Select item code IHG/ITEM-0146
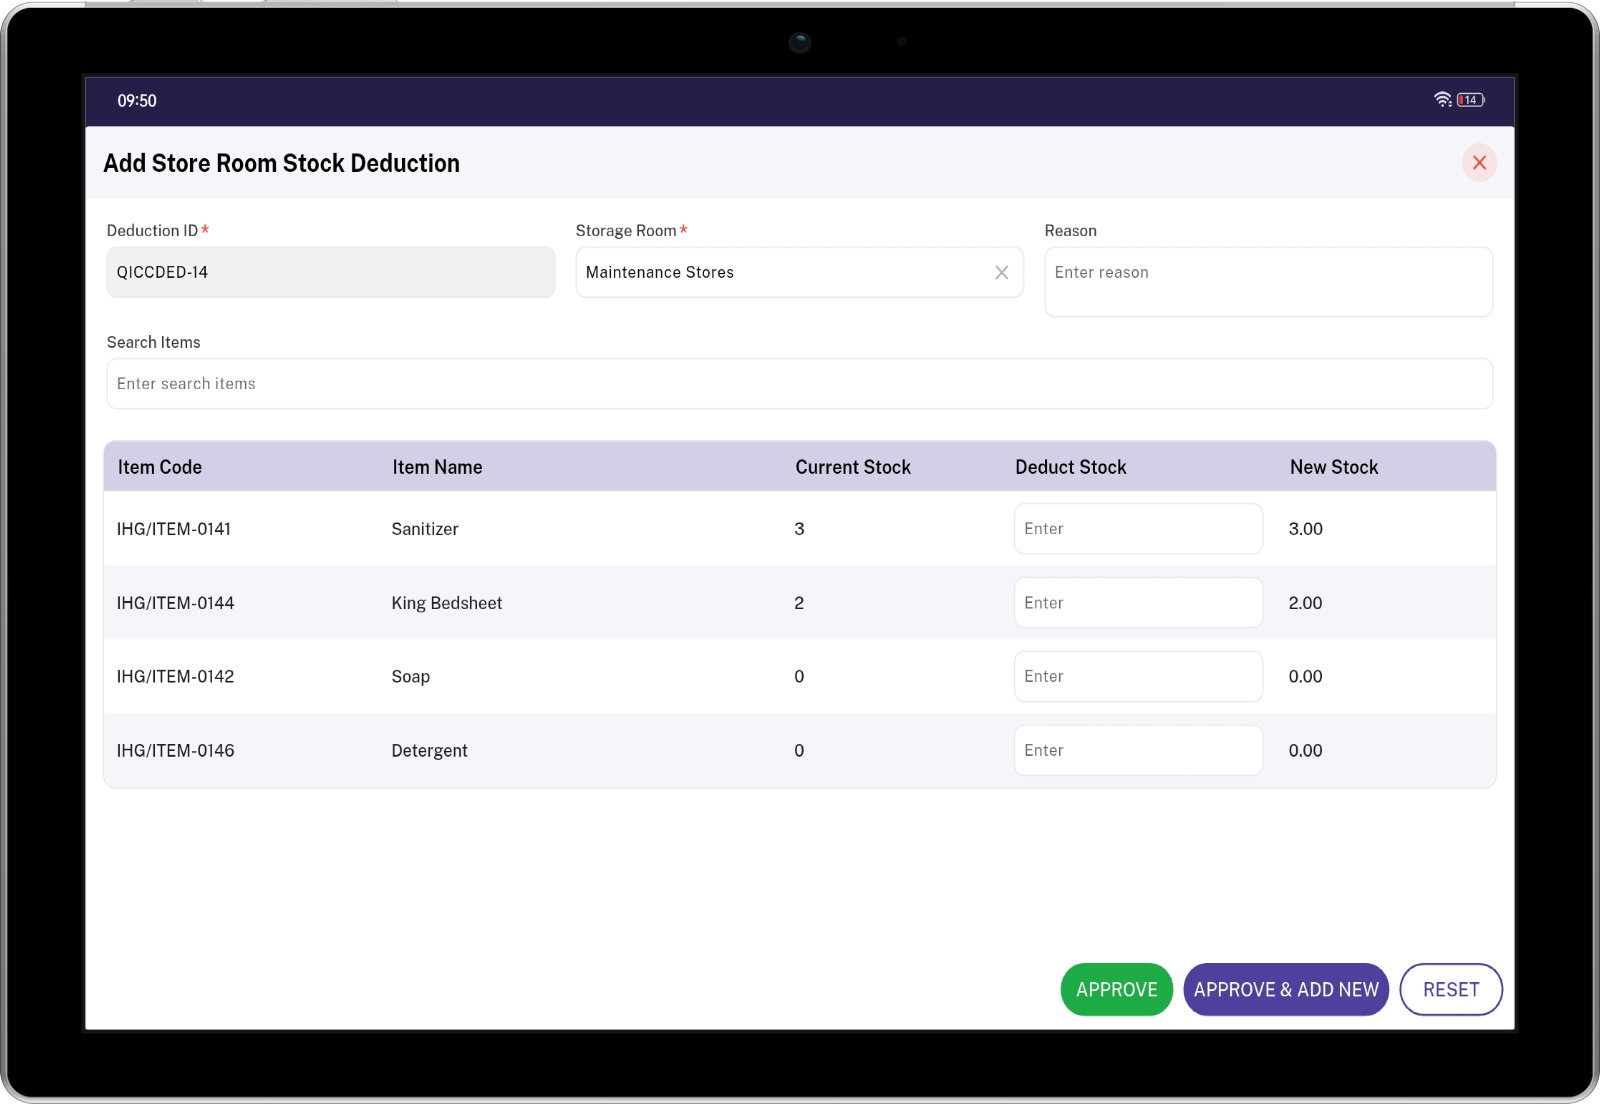 click(x=175, y=751)
